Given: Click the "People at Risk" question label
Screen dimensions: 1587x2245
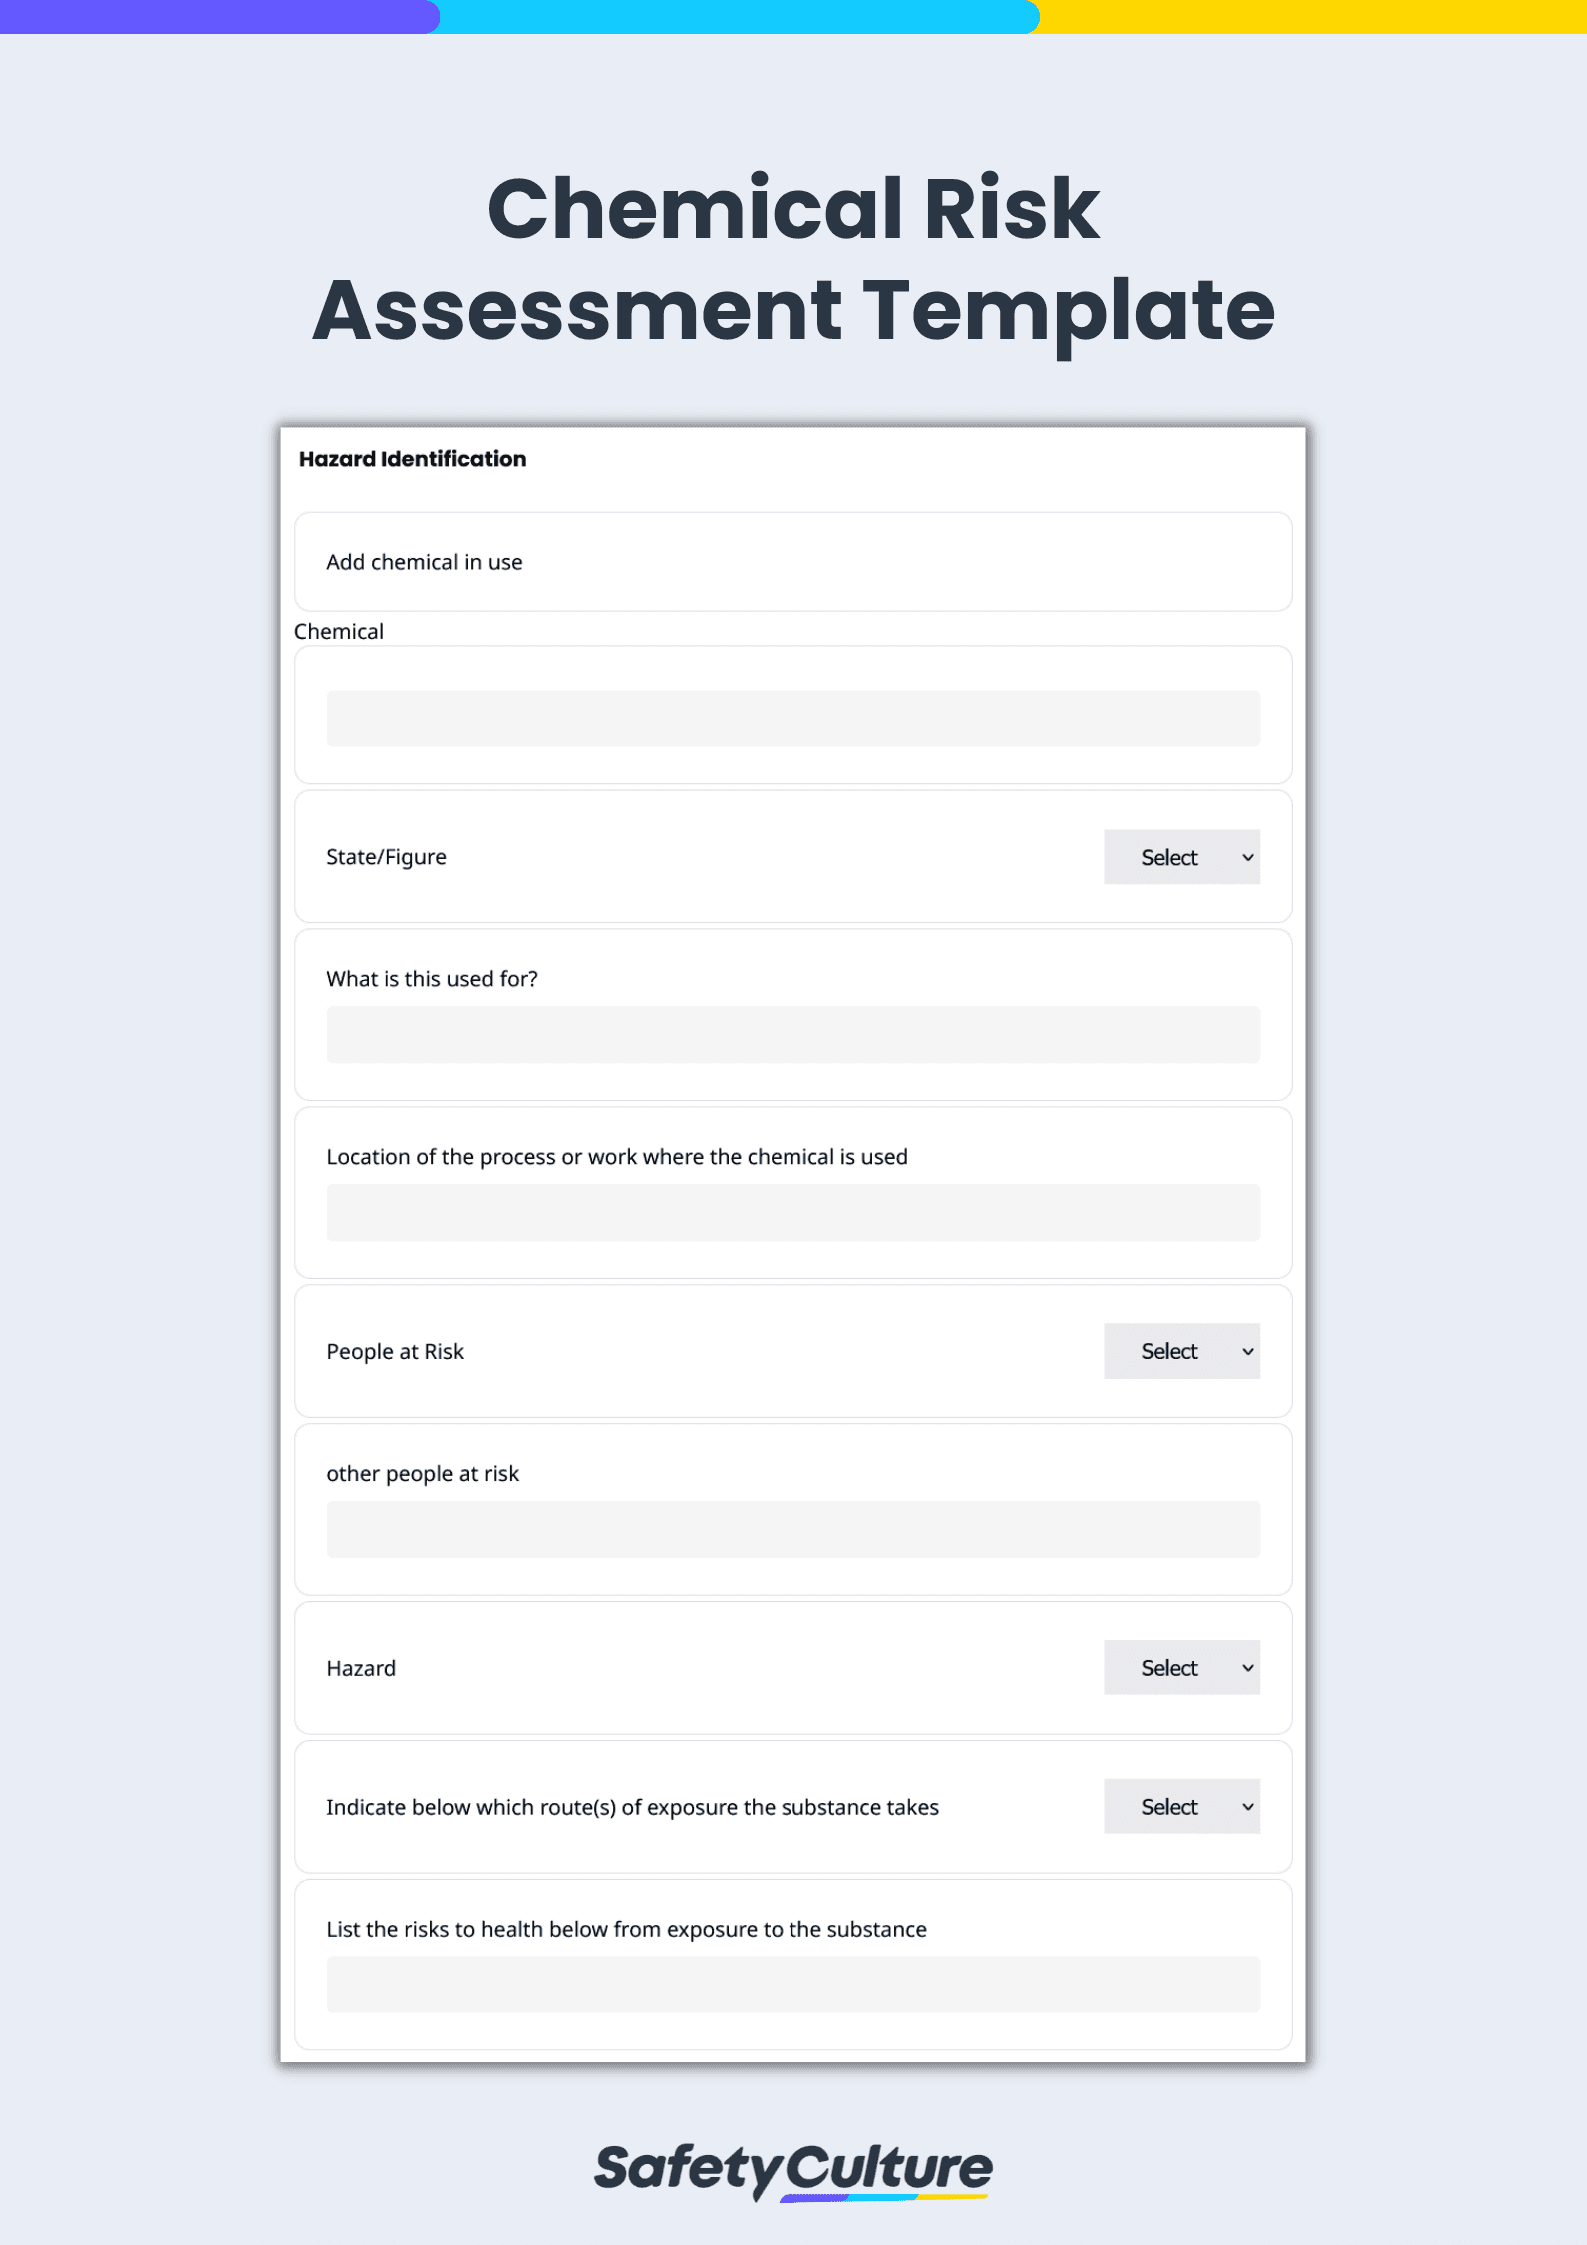Looking at the screenshot, I should pos(394,1351).
